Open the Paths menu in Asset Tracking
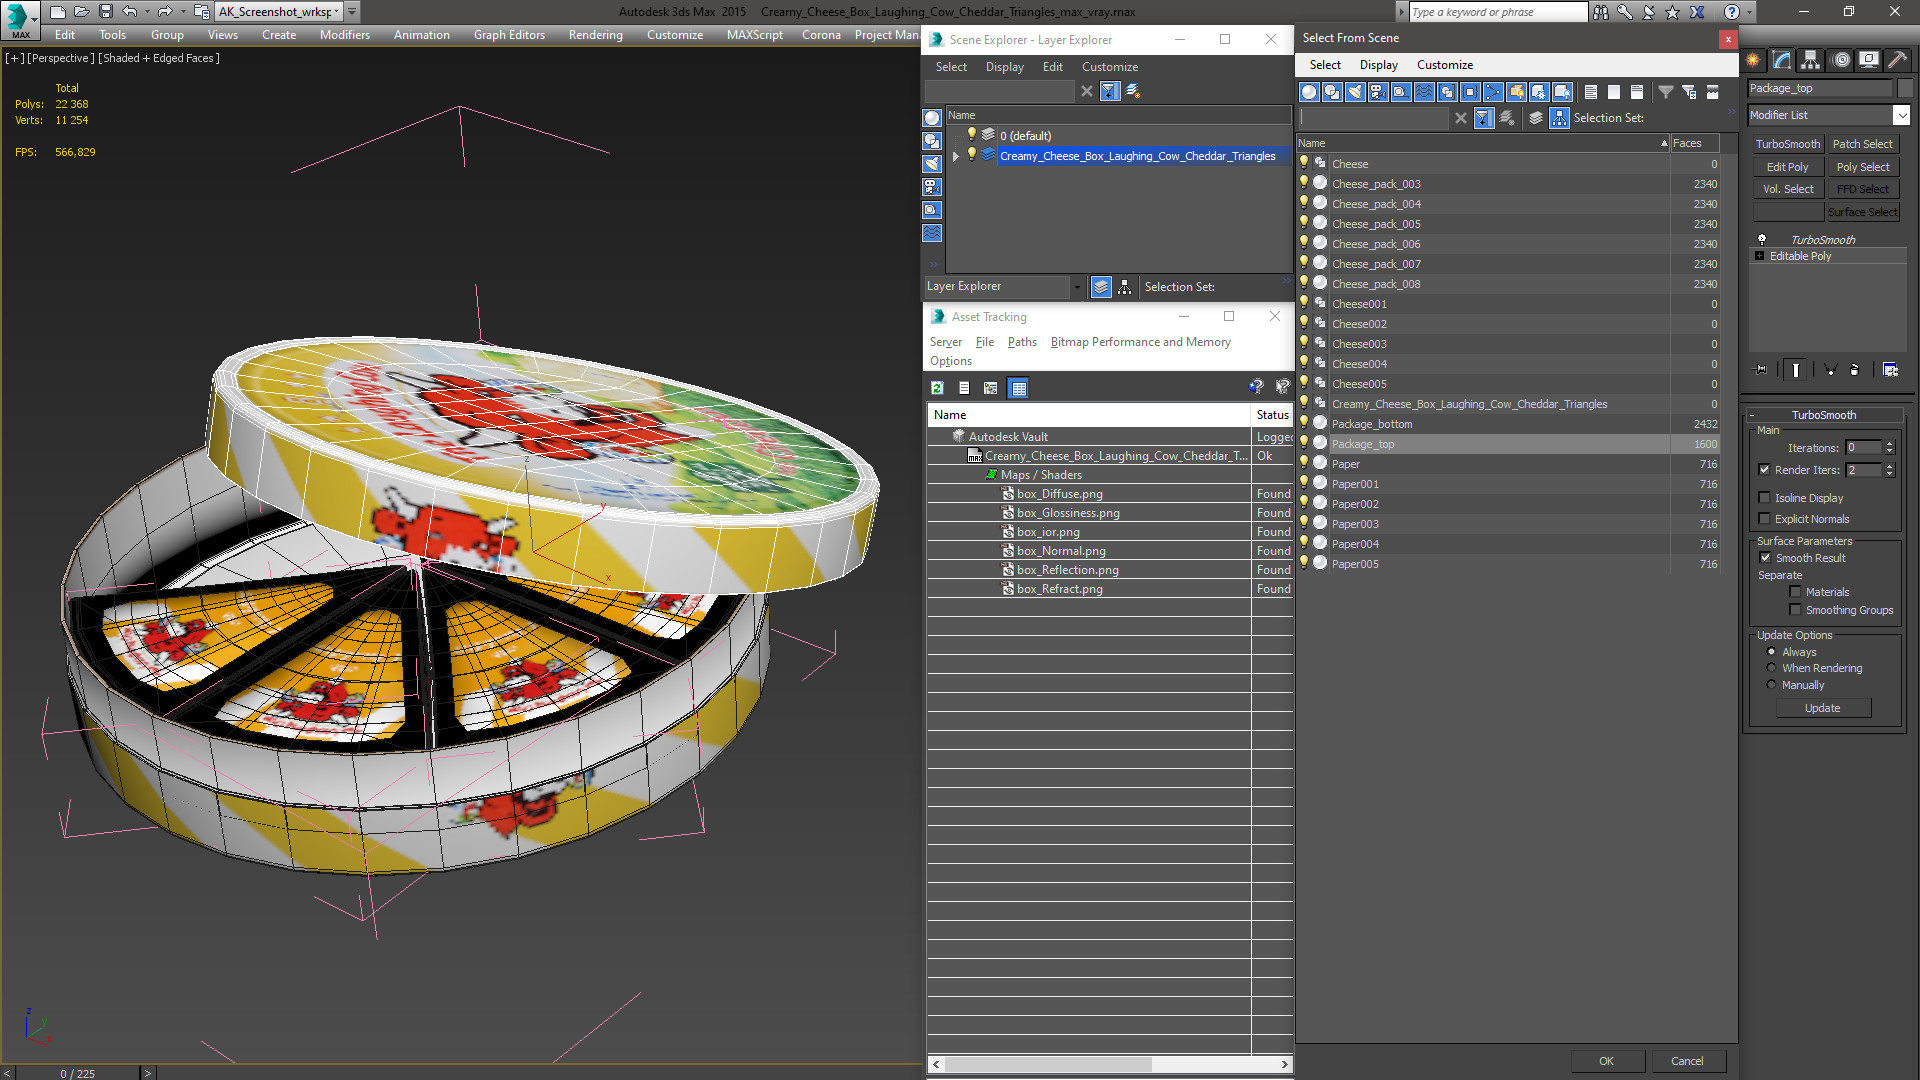The height and width of the screenshot is (1080, 1920). tap(1022, 342)
